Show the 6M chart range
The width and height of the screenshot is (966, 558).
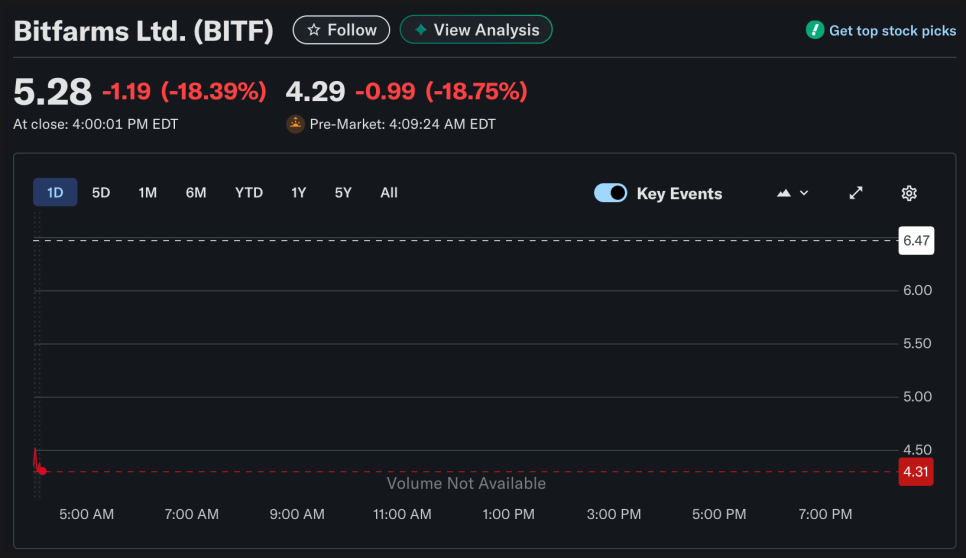click(196, 192)
